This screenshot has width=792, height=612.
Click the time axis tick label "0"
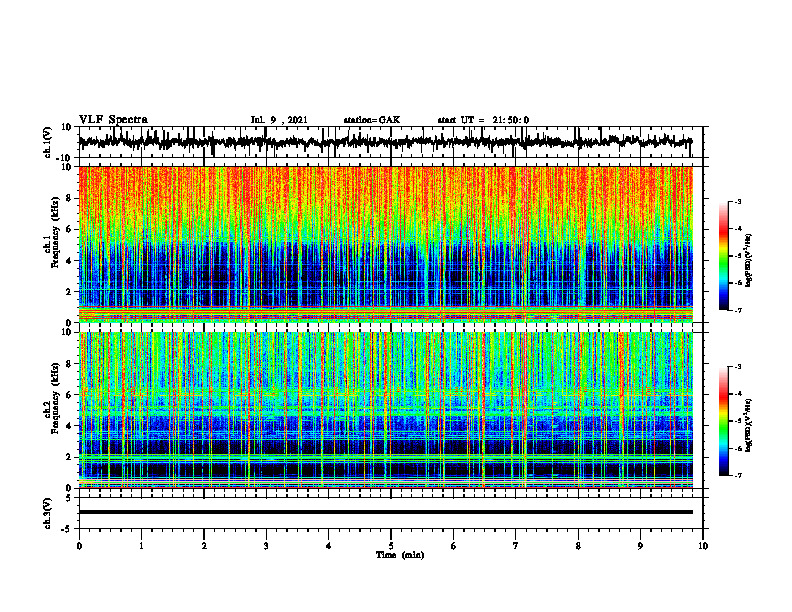click(x=79, y=546)
